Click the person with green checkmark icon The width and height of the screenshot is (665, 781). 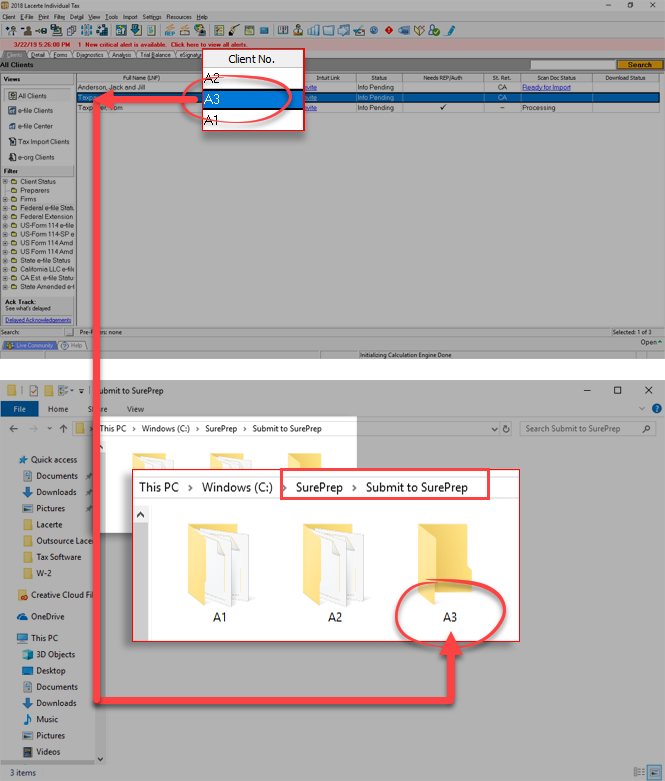point(434,30)
